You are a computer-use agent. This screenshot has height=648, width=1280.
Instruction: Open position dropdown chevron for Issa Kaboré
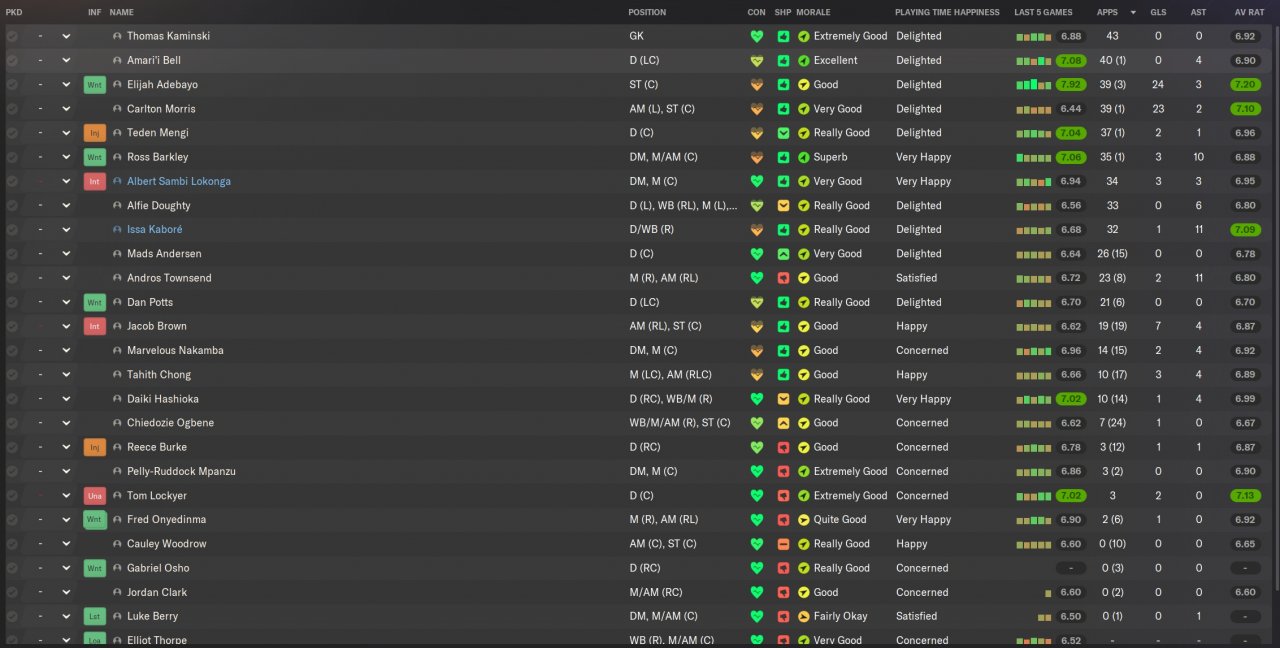point(66,230)
